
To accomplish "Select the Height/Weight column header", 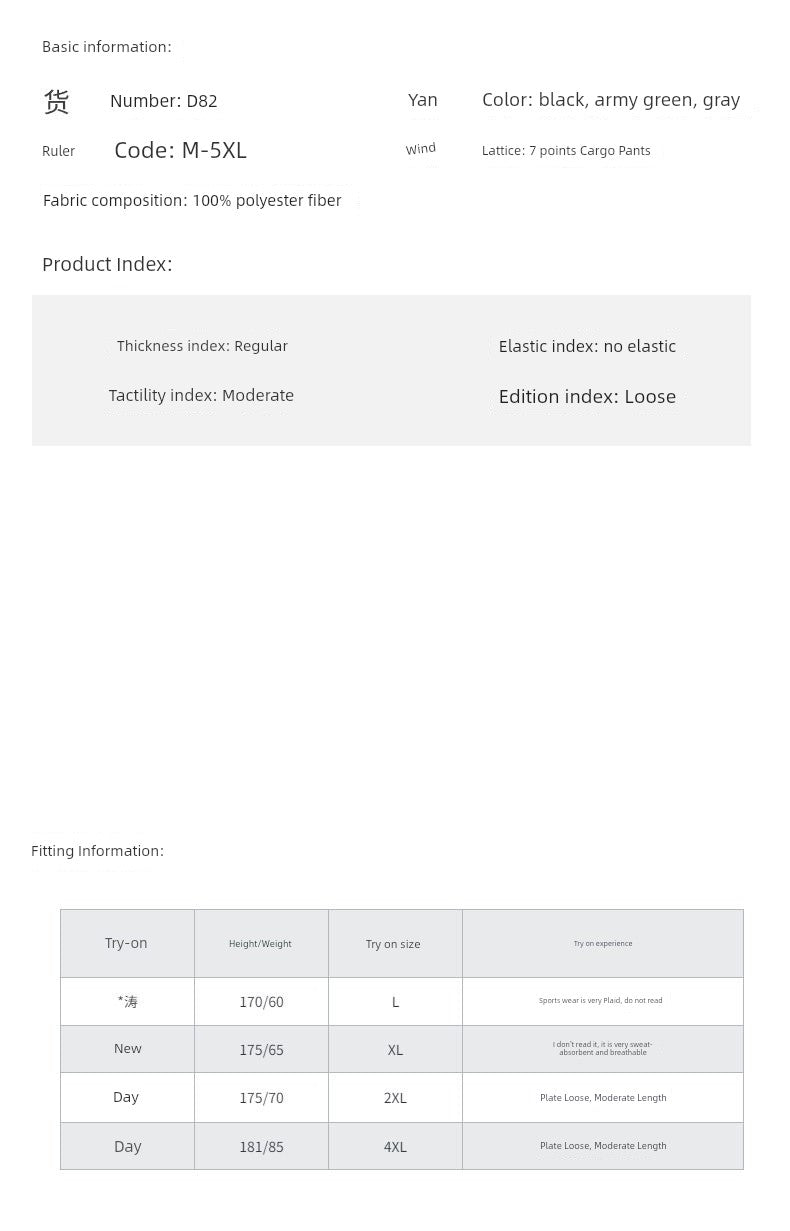I will 260,944.
